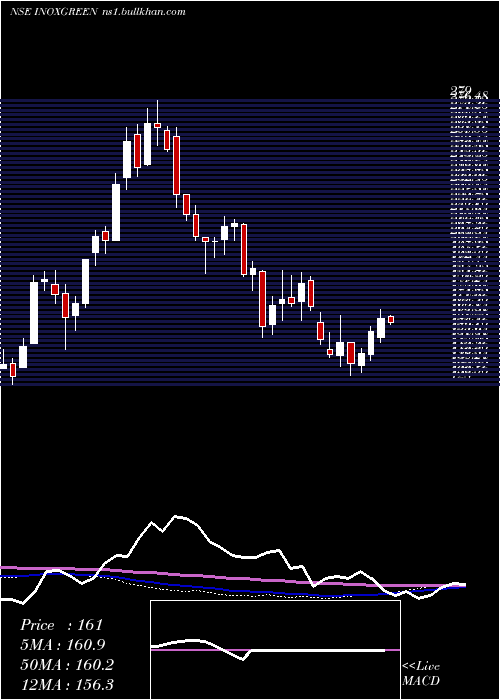
Task: Click the NSE INOXGREEN chart title text
Action: [x=53, y=12]
